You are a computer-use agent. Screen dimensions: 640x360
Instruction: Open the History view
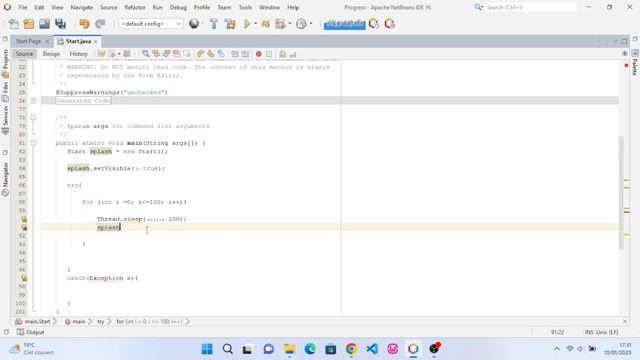pyautogui.click(x=78, y=54)
